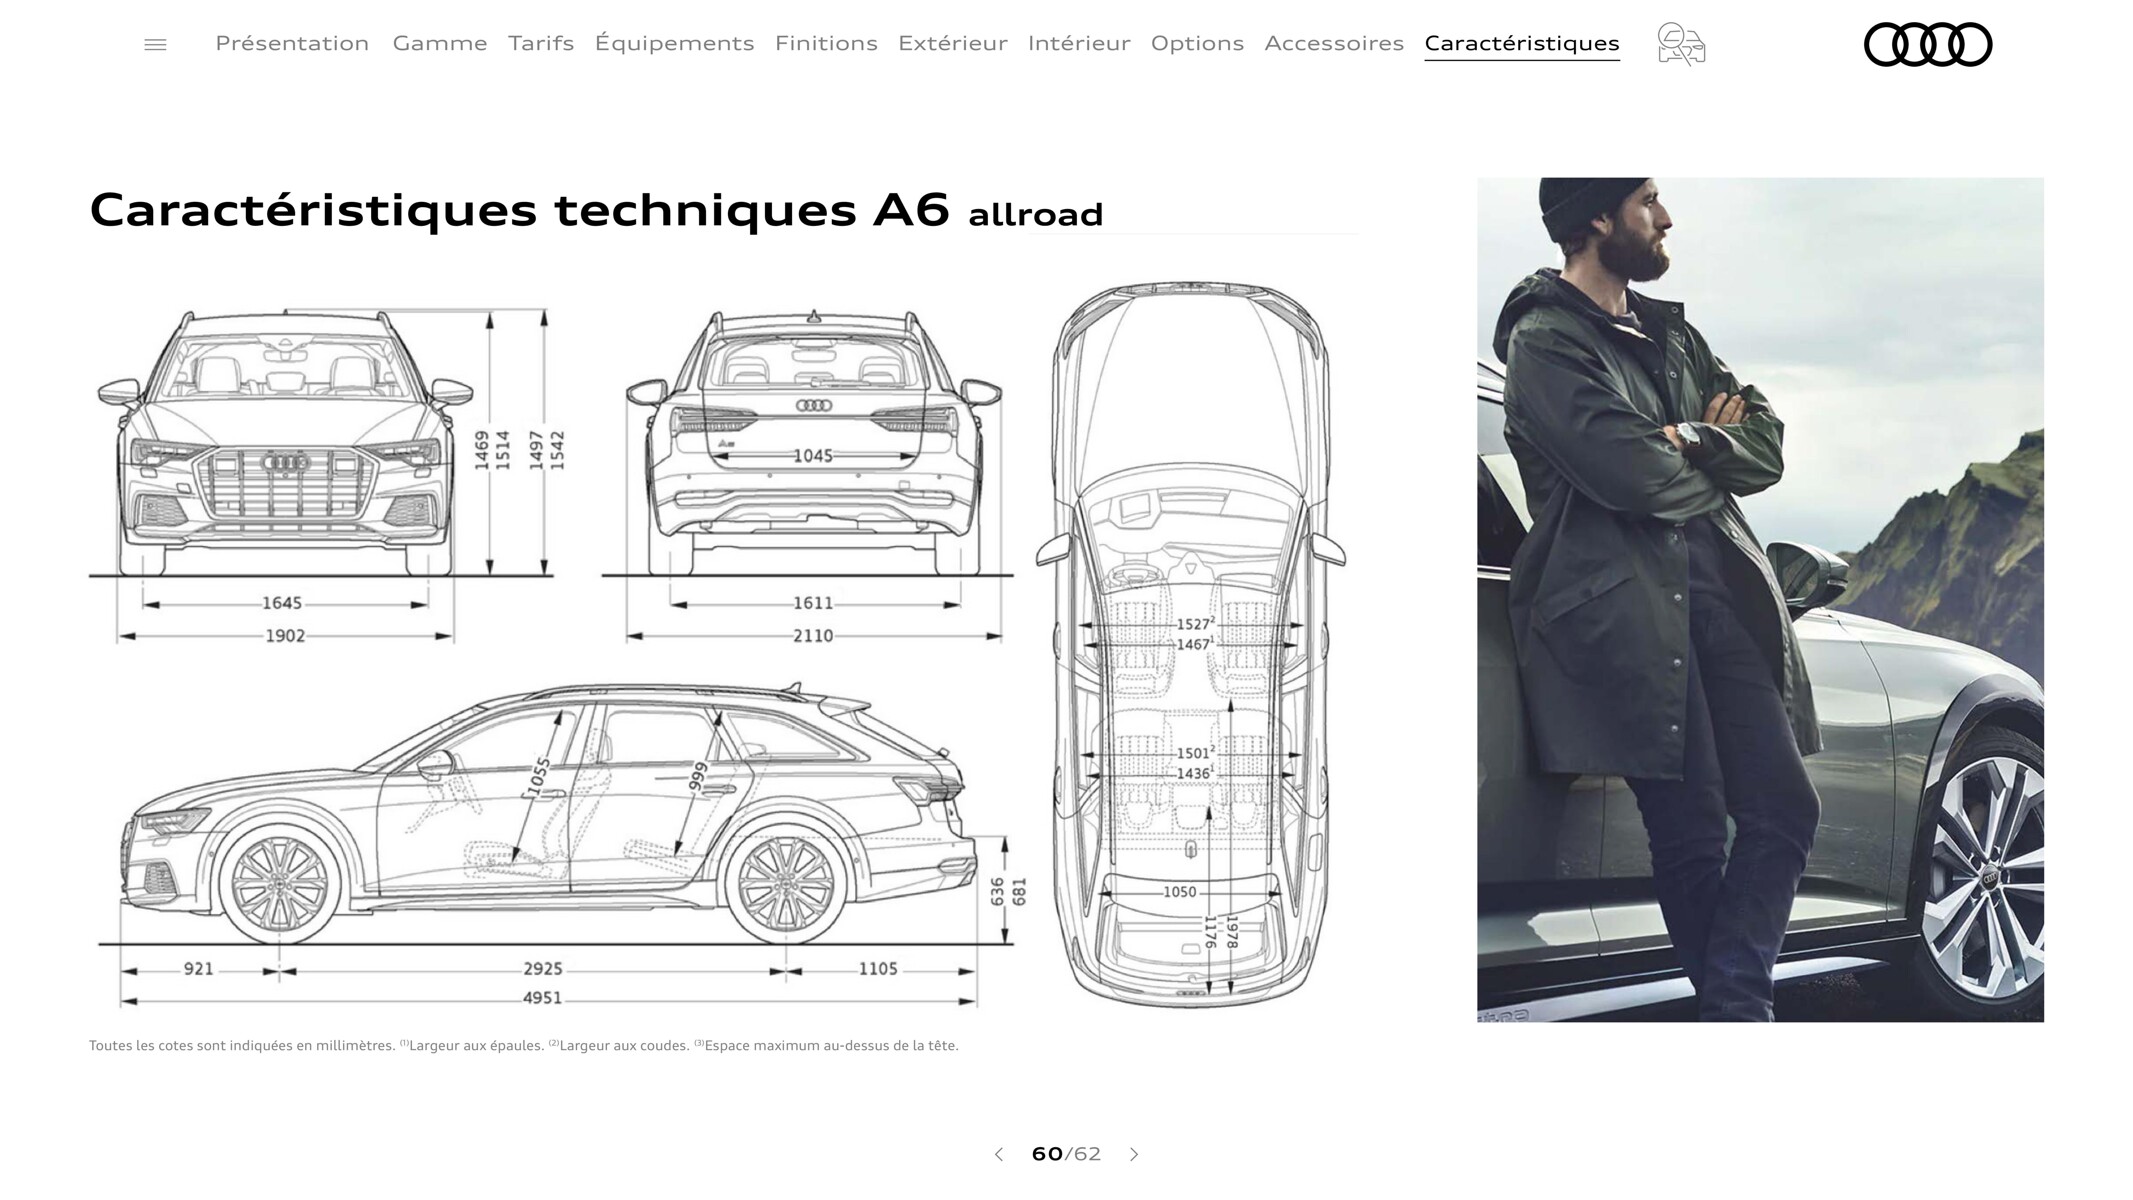This screenshot has height=1200, width=2133.
Task: Click the side profile car diagram
Action: click(548, 815)
